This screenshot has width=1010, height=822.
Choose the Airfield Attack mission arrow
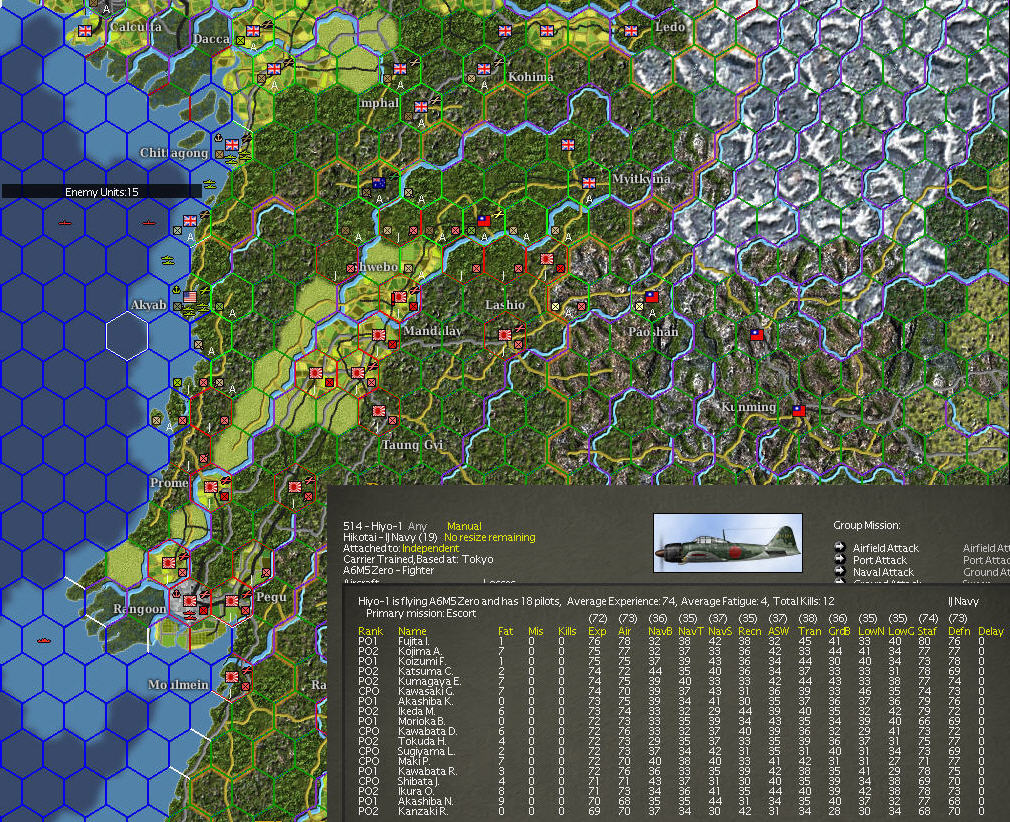[x=839, y=547]
